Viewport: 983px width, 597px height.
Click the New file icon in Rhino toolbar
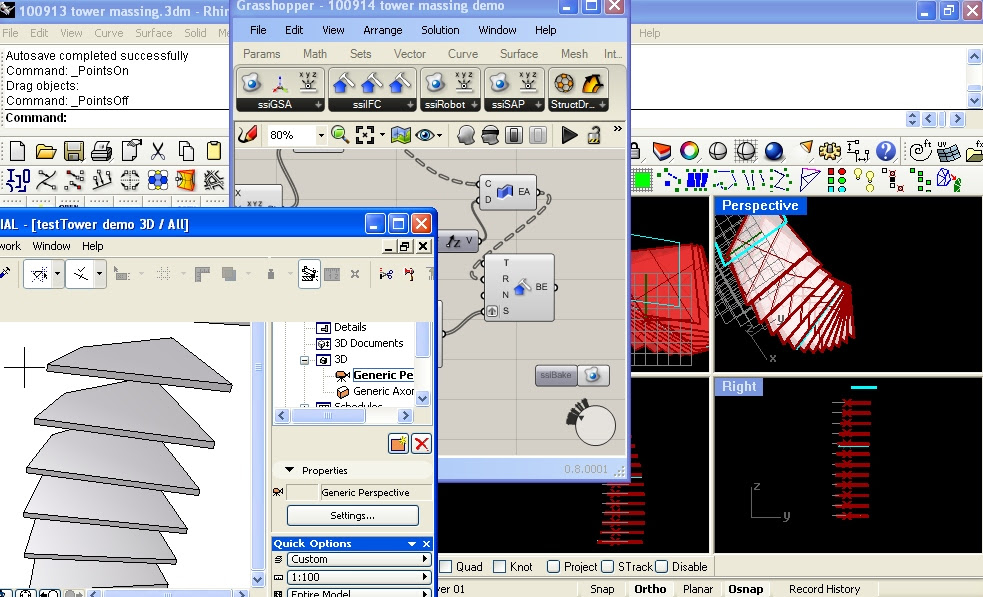tap(18, 151)
